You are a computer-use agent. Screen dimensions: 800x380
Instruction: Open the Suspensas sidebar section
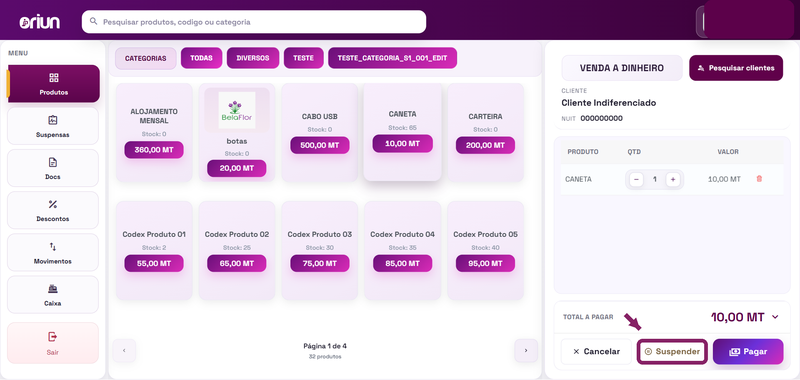[53, 126]
